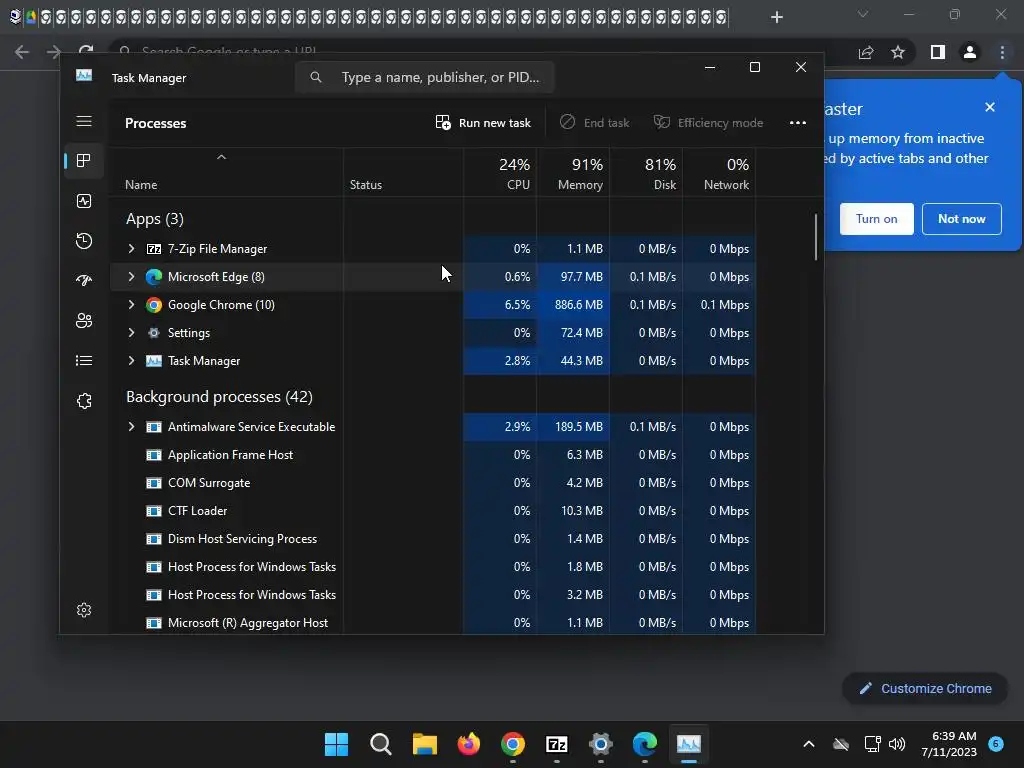1024x768 pixels.
Task: Open the Details page in sidebar
Action: (x=84, y=360)
